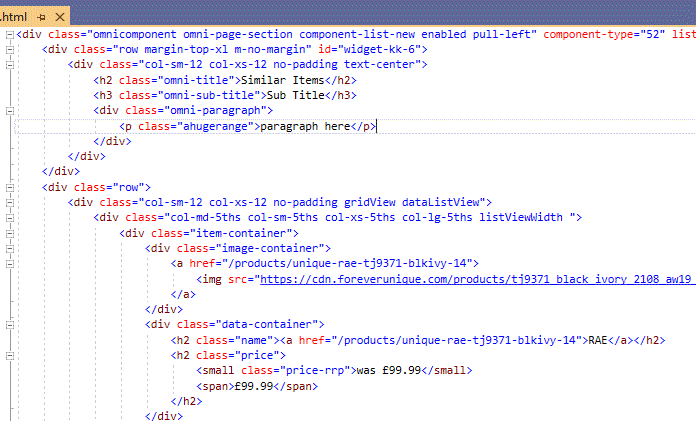Close the .html editor tab
Screen dimensions: 696x421
[x=60, y=16]
